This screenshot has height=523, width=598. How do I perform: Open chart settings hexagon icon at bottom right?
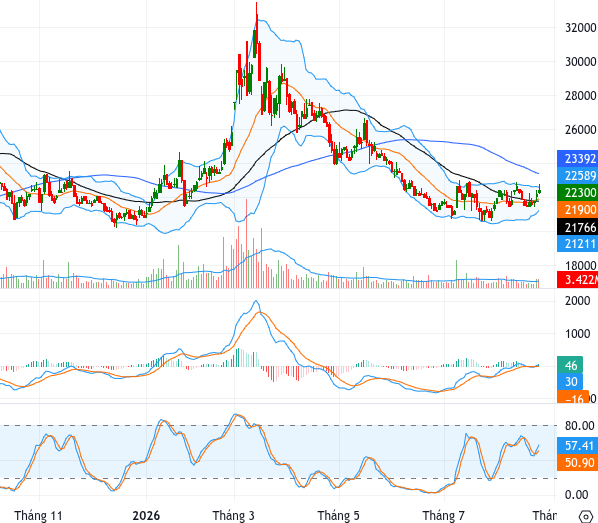point(585,517)
